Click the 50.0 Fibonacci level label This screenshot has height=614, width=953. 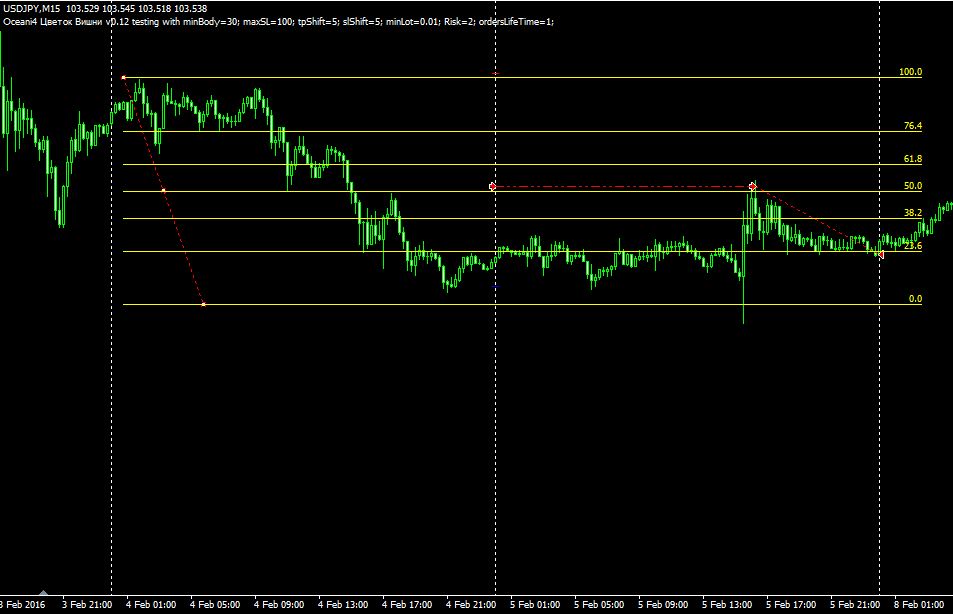tap(912, 186)
